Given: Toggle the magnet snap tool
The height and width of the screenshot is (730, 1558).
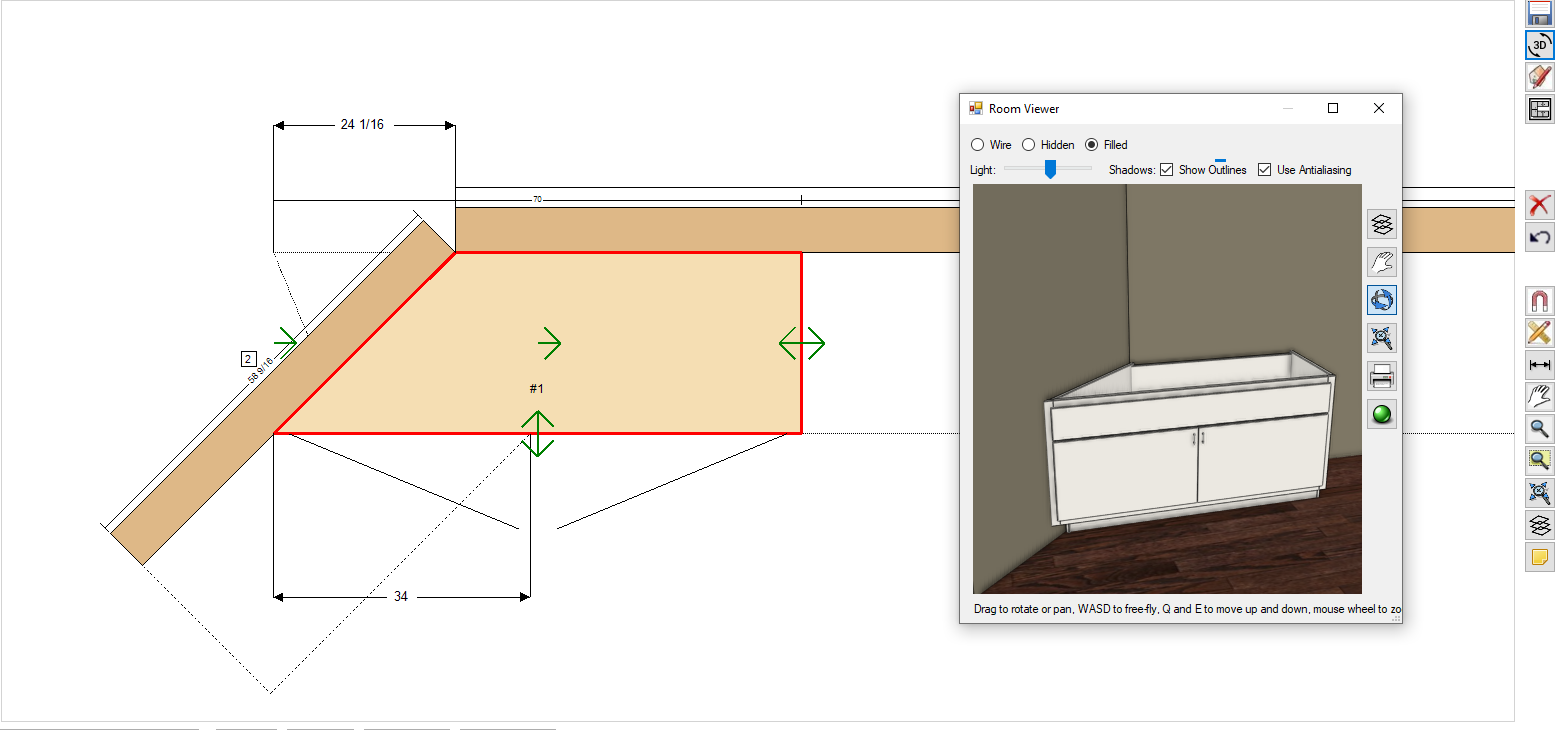Looking at the screenshot, I should pyautogui.click(x=1540, y=301).
